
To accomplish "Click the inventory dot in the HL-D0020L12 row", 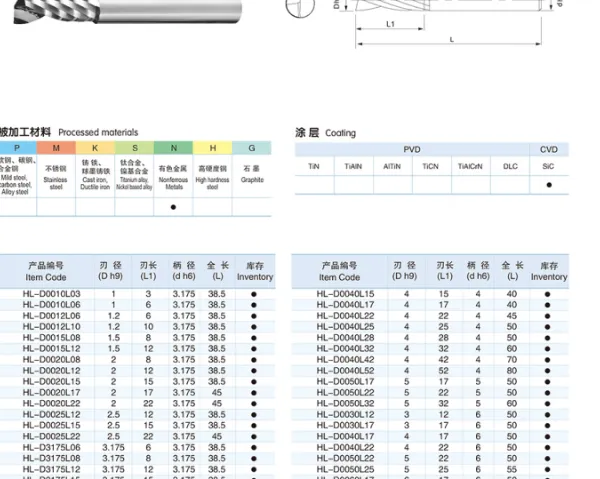I will [254, 371].
